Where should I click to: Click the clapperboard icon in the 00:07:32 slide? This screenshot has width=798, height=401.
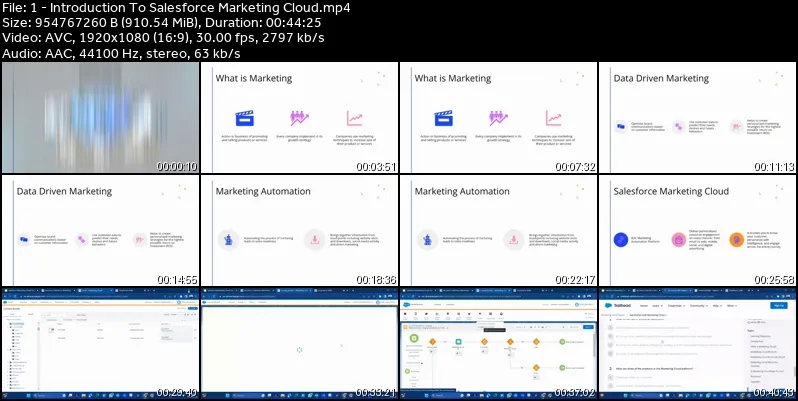(x=443, y=119)
